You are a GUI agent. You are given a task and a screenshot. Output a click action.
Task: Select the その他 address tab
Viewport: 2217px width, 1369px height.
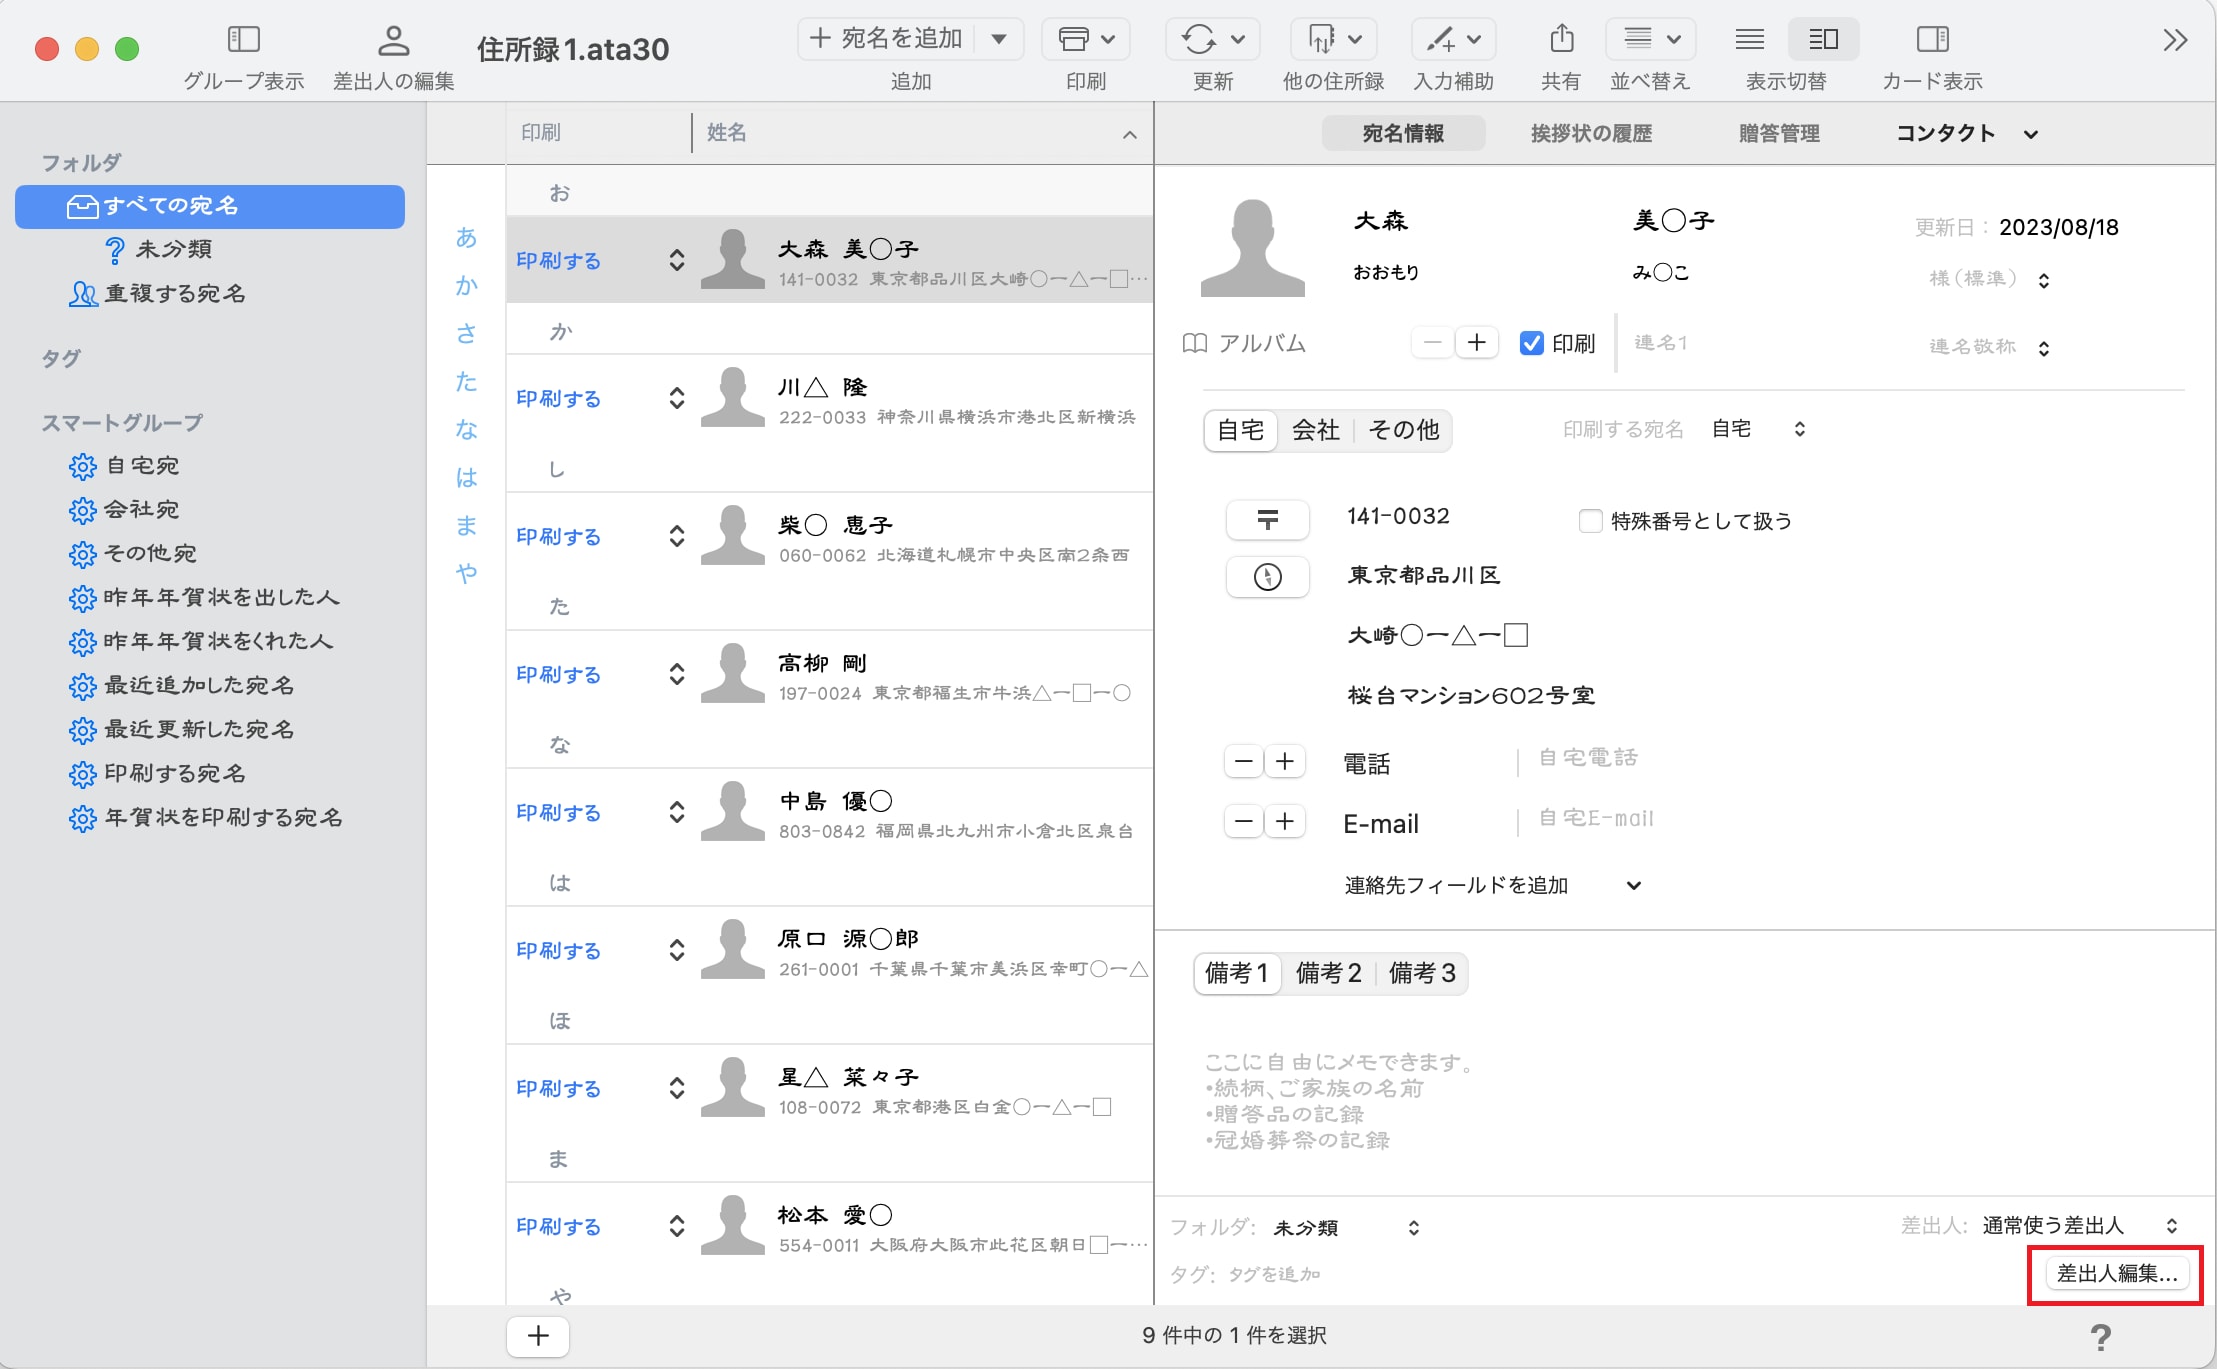pos(1403,430)
